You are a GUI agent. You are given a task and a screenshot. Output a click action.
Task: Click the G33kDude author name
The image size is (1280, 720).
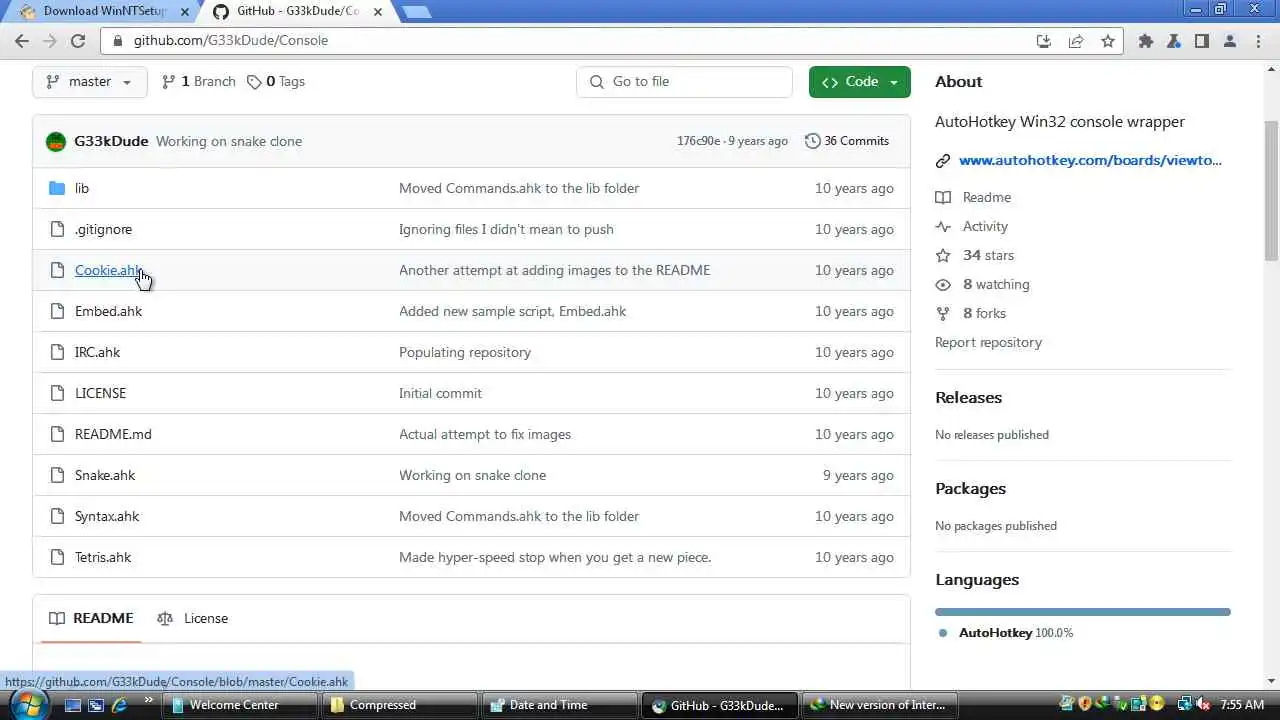(x=111, y=141)
